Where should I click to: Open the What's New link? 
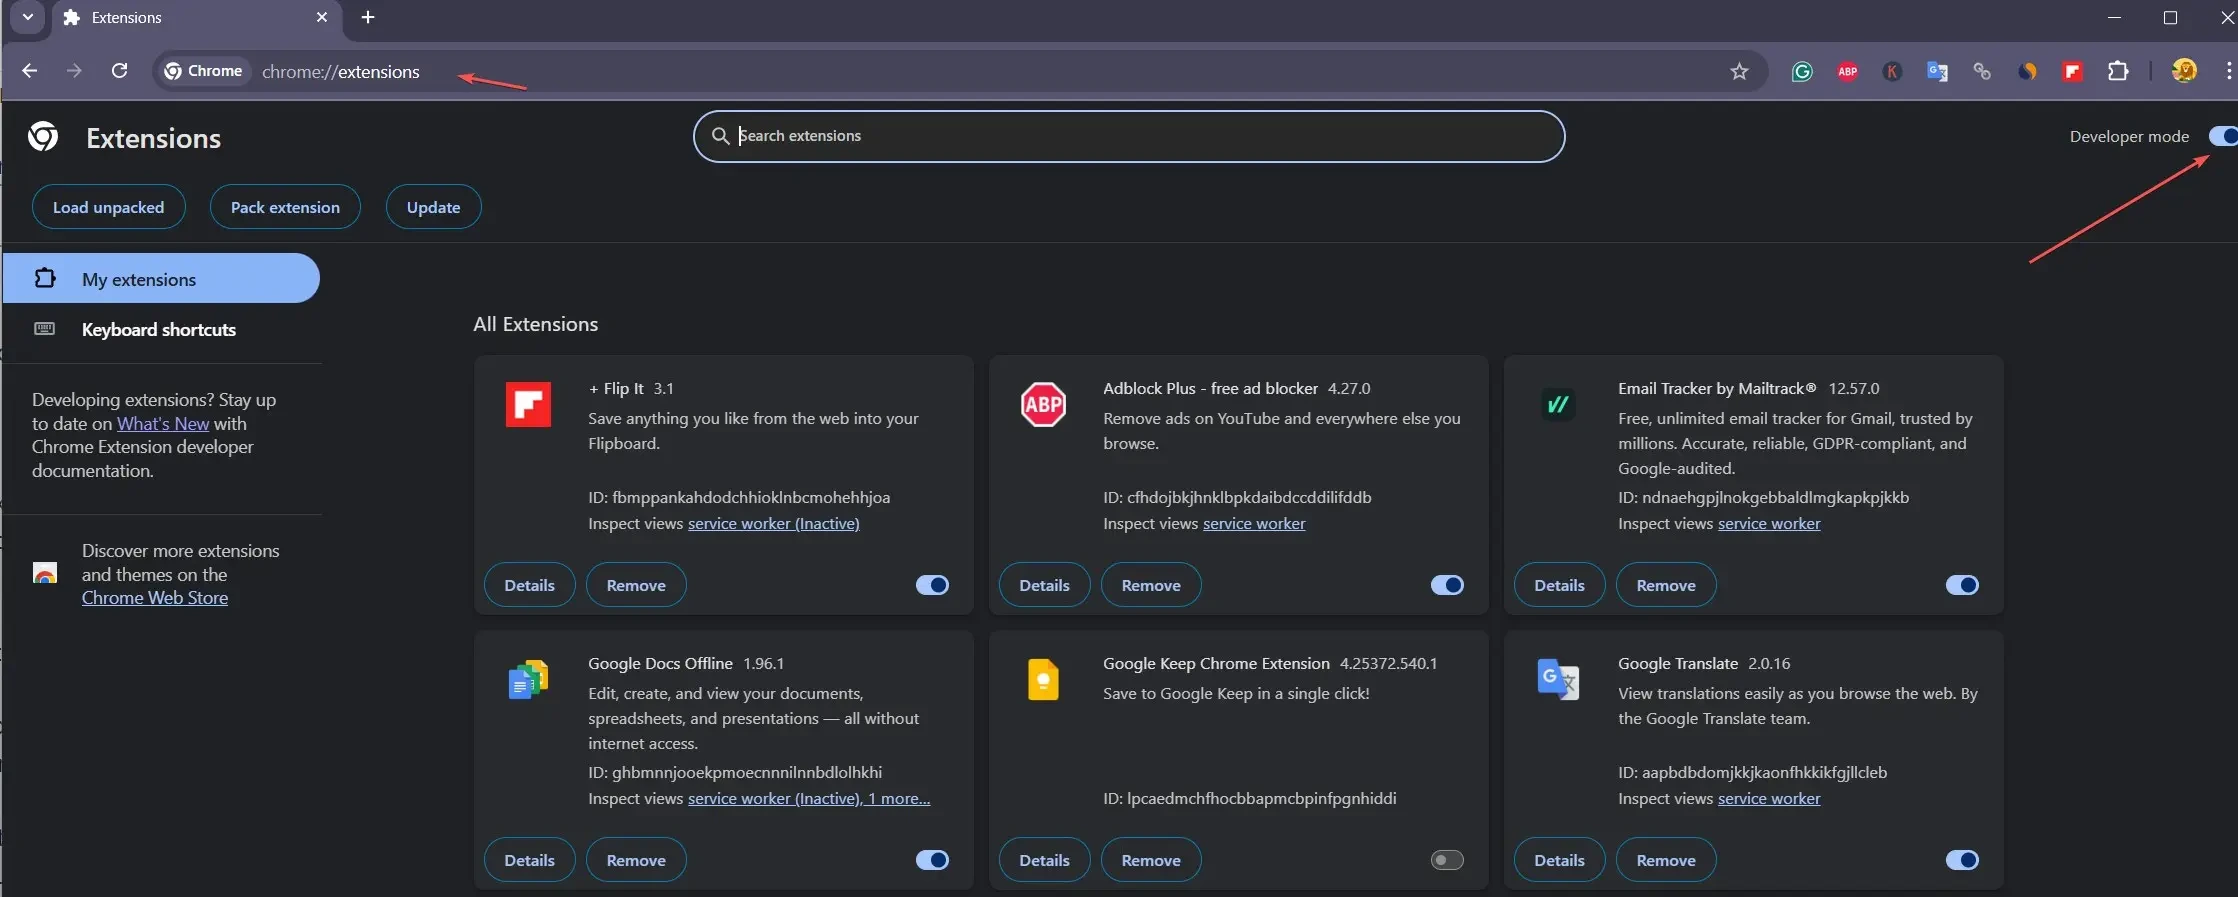(x=163, y=423)
